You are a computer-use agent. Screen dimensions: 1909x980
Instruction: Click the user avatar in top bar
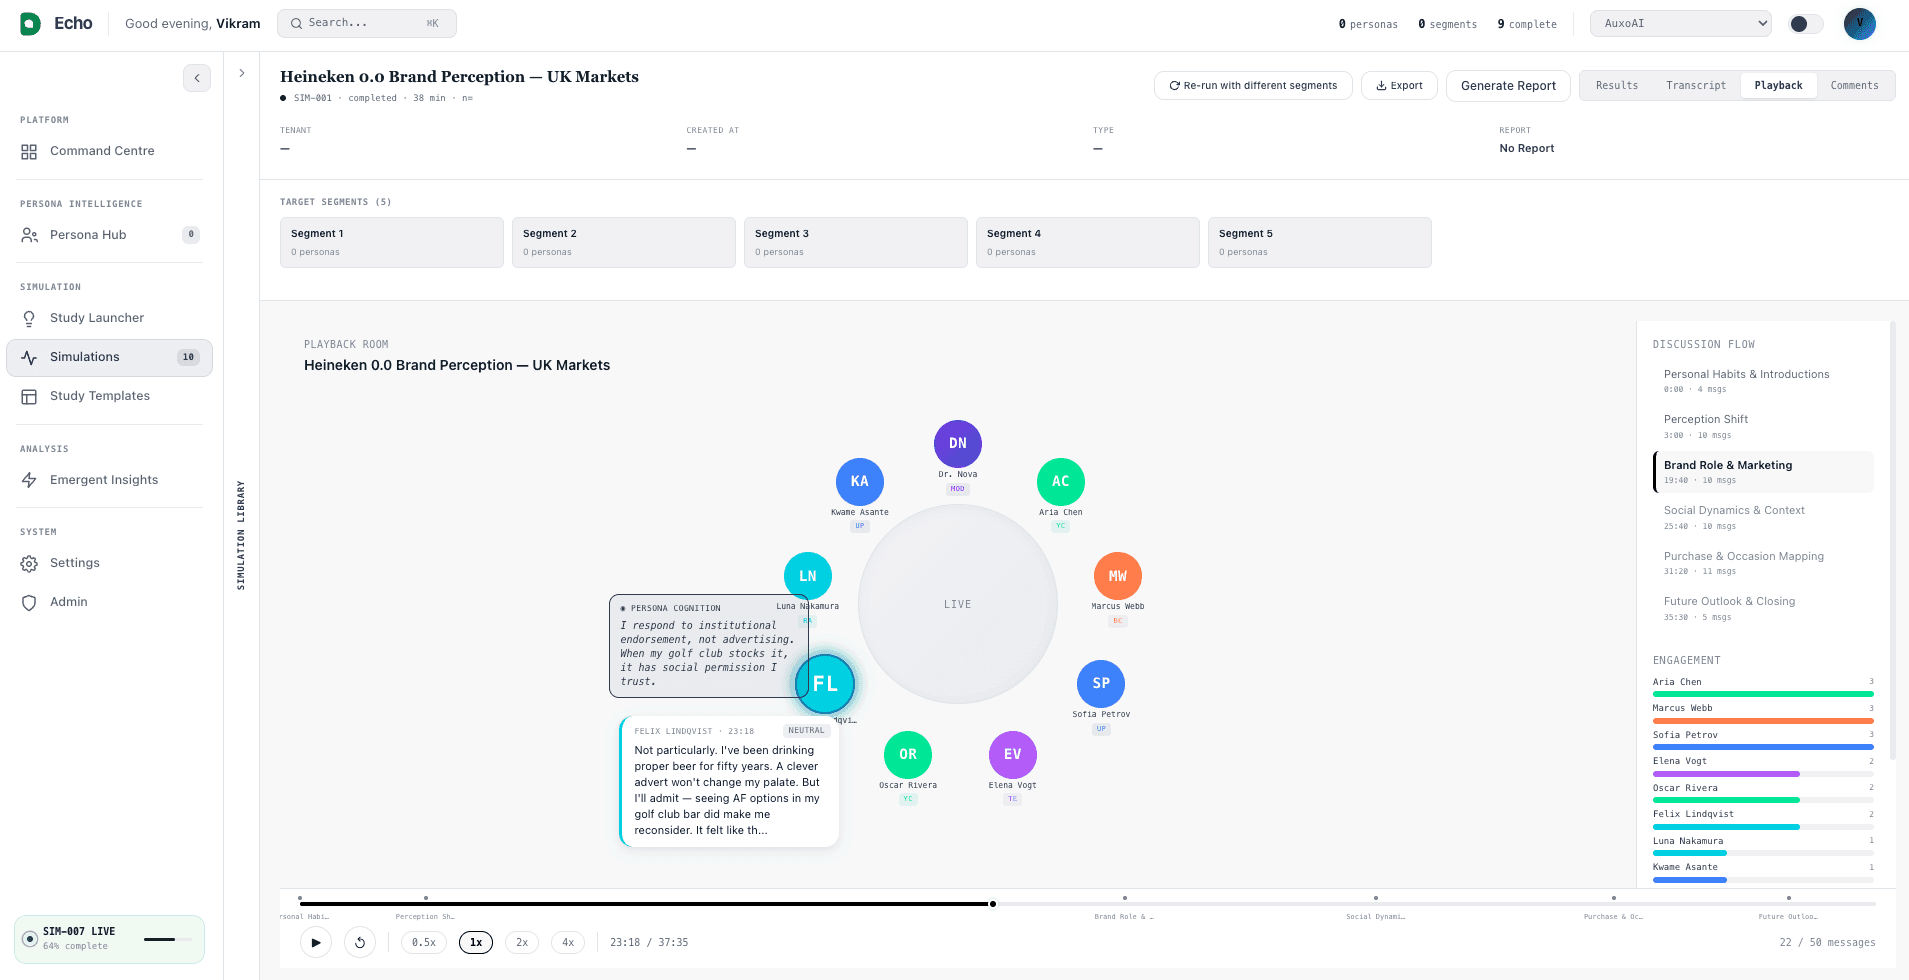[x=1859, y=24]
